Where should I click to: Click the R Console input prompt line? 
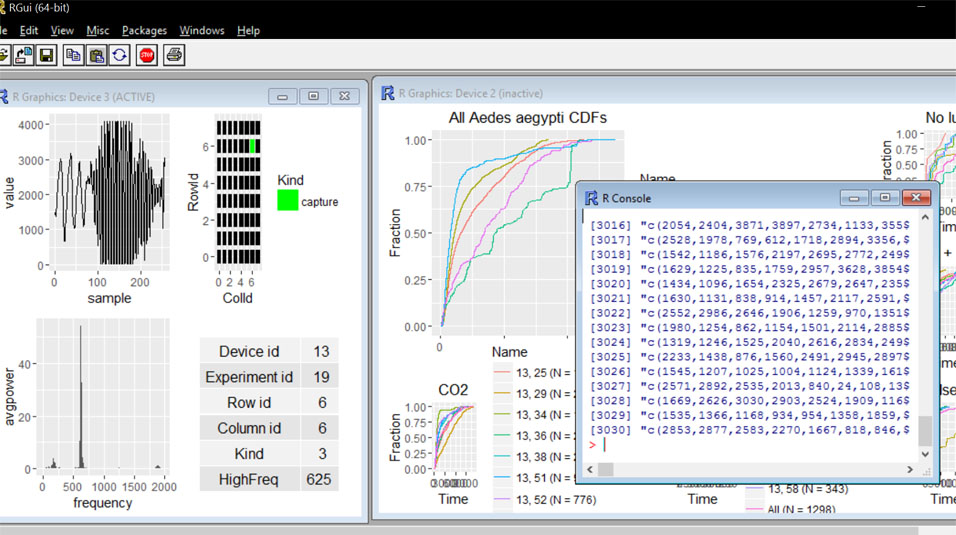point(750,445)
